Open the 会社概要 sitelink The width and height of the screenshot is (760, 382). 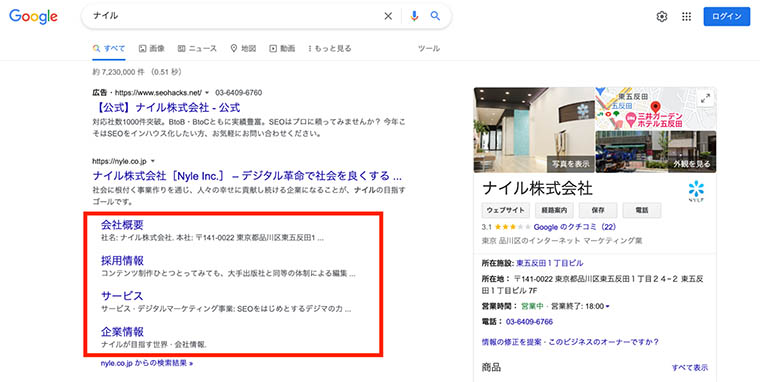click(x=122, y=225)
